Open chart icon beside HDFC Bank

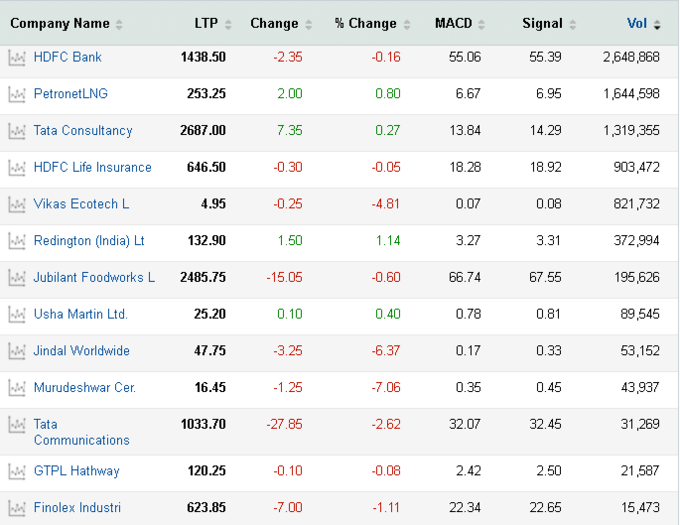(x=17, y=58)
